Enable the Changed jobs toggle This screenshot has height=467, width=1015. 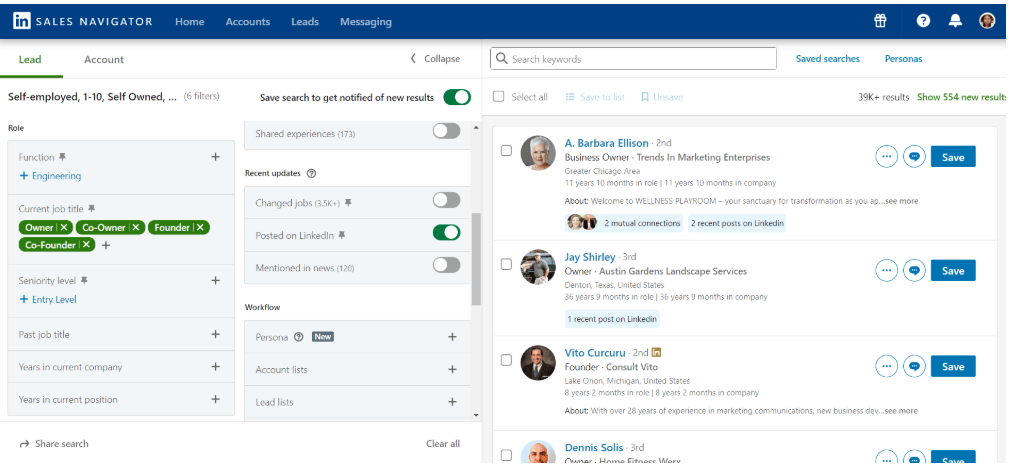[x=446, y=201]
